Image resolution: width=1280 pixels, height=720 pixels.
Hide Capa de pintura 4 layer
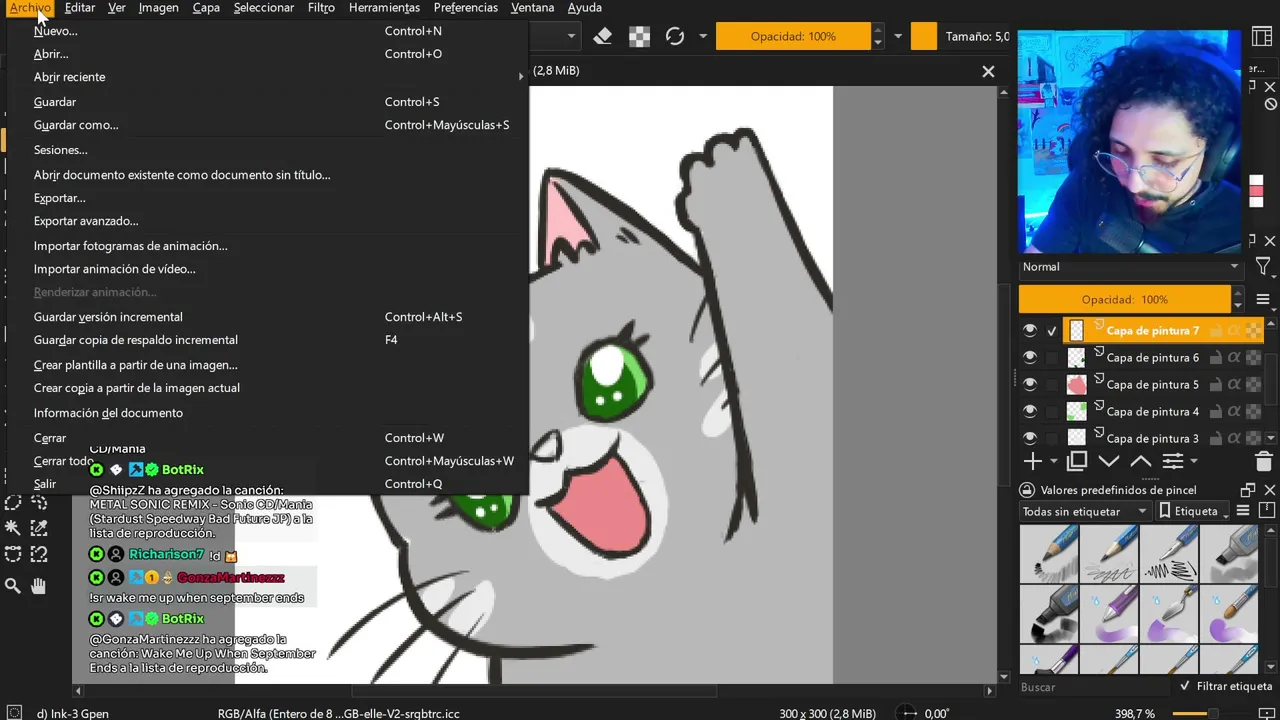tap(1030, 412)
